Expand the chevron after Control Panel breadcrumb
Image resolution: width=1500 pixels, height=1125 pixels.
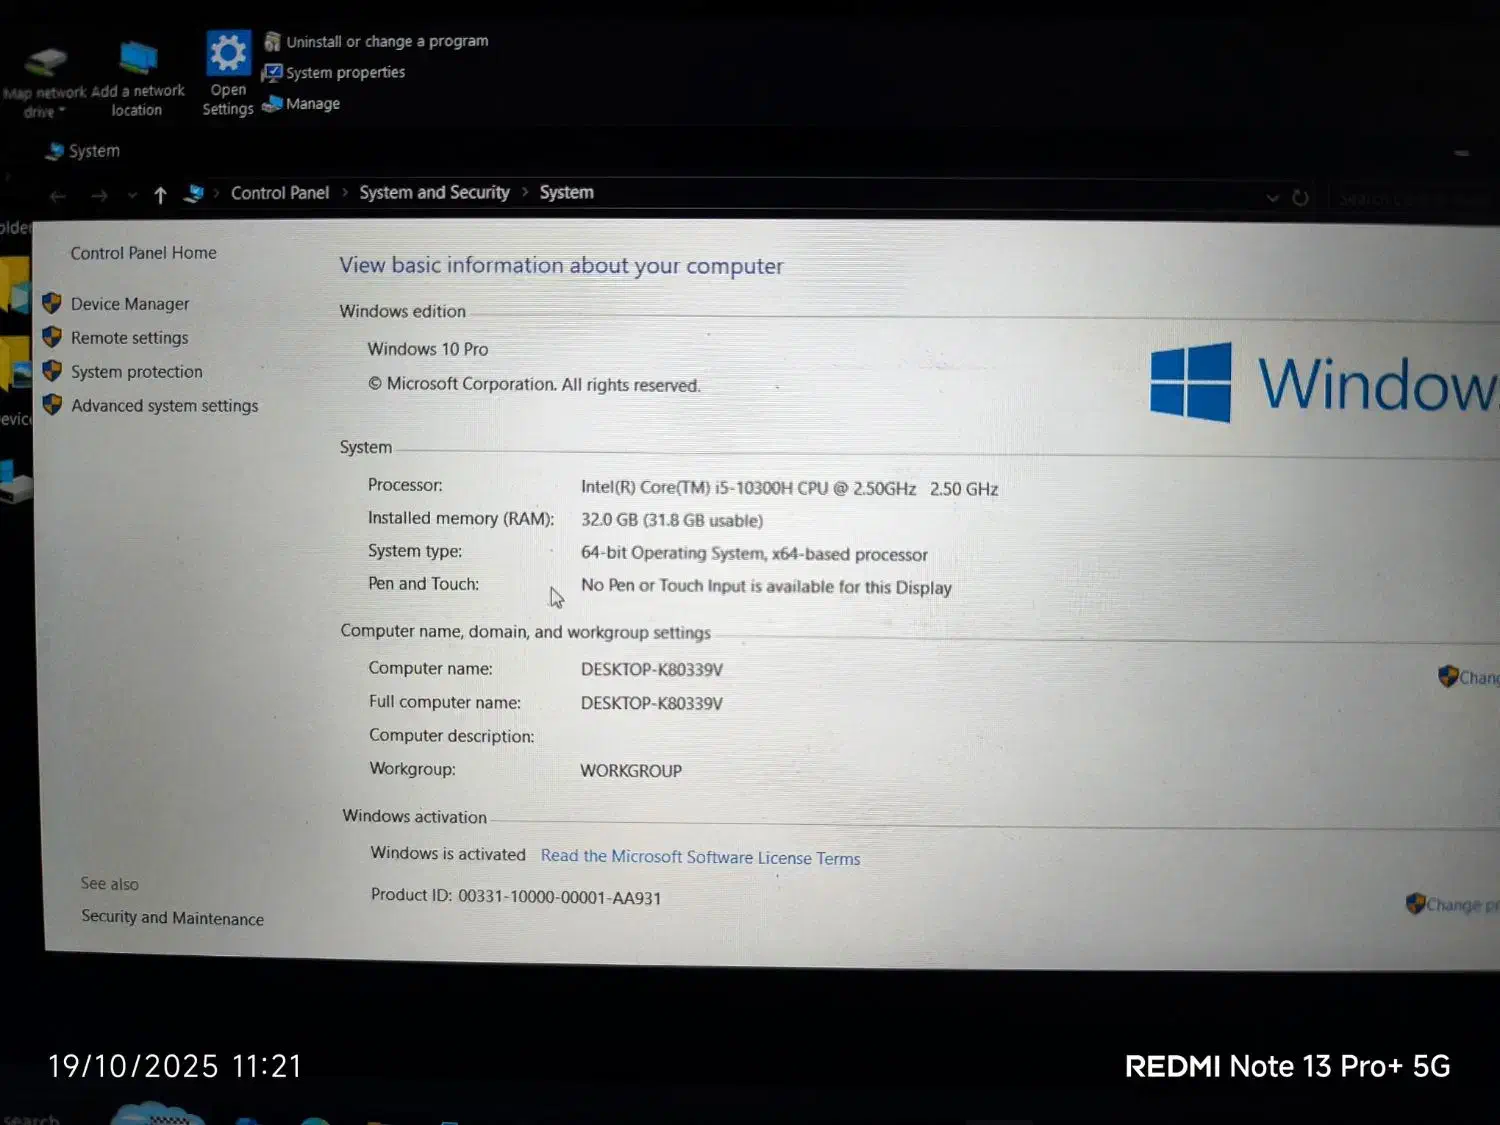click(x=345, y=192)
